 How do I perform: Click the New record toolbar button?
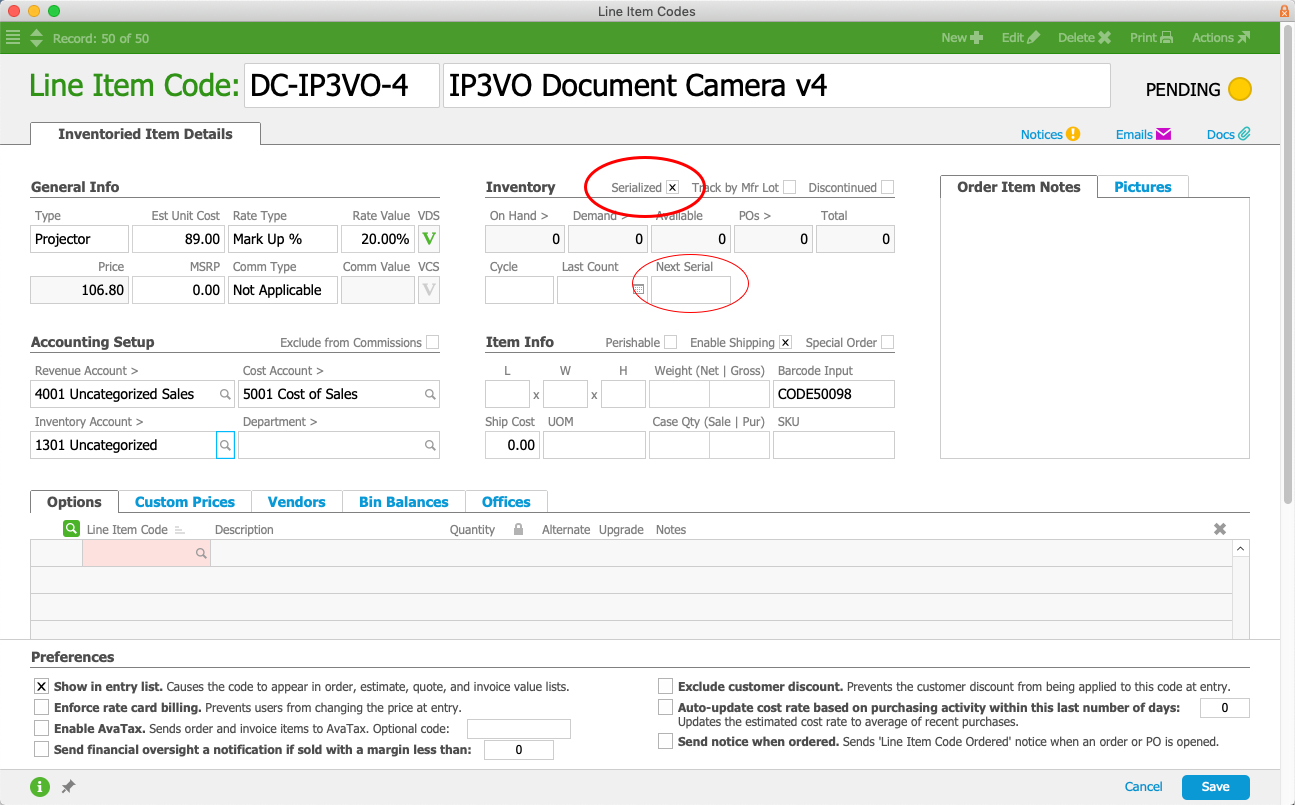(x=962, y=38)
